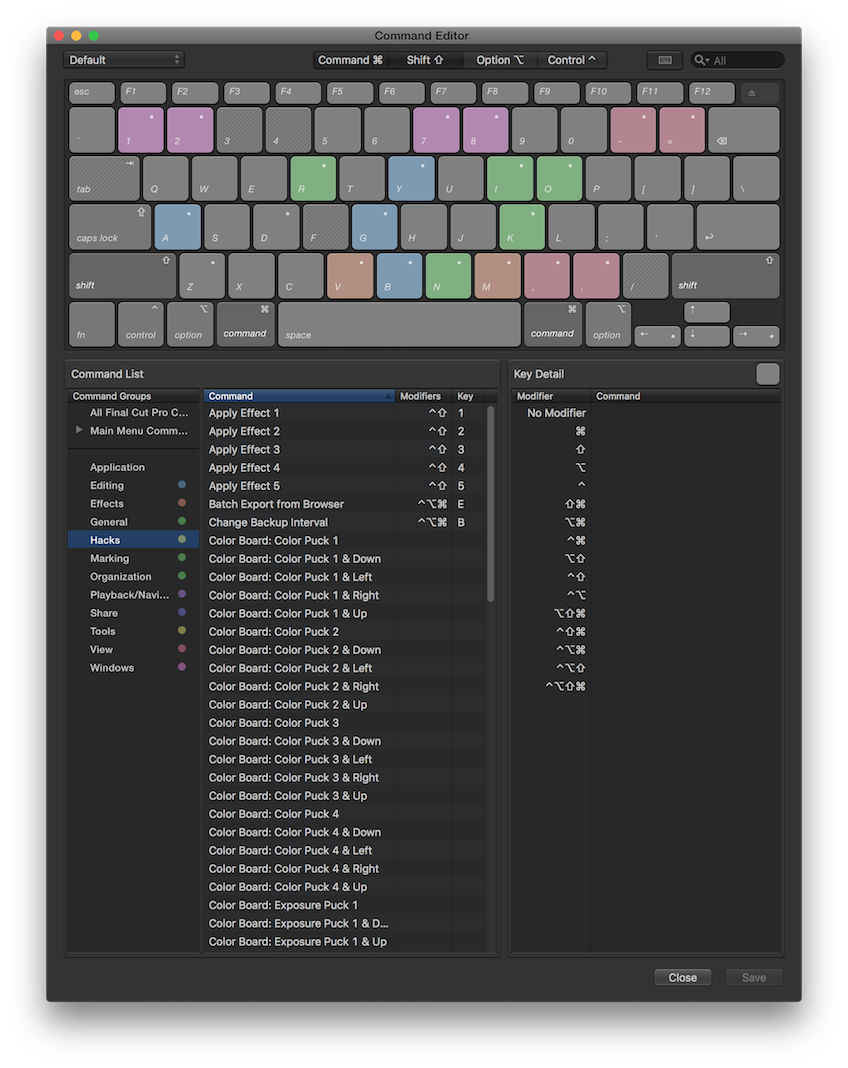Click the Command List vertical scrollbar
This screenshot has height=1068, width=848.
(x=490, y=503)
